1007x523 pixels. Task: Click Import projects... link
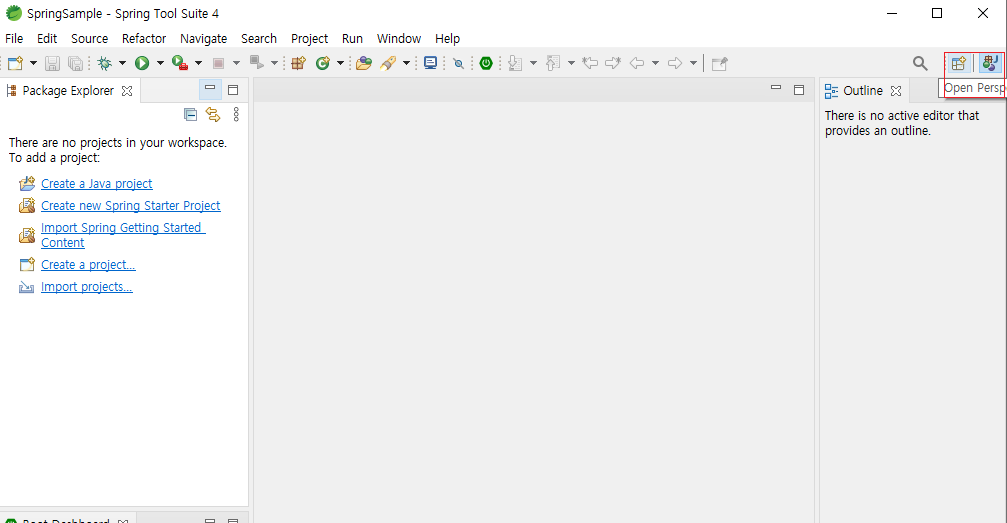[86, 287]
